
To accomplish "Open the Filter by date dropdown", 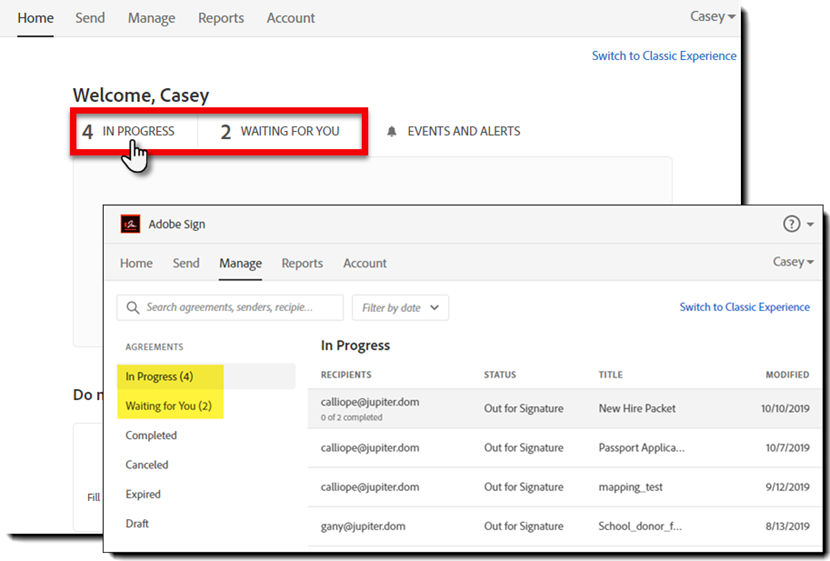I will (400, 307).
